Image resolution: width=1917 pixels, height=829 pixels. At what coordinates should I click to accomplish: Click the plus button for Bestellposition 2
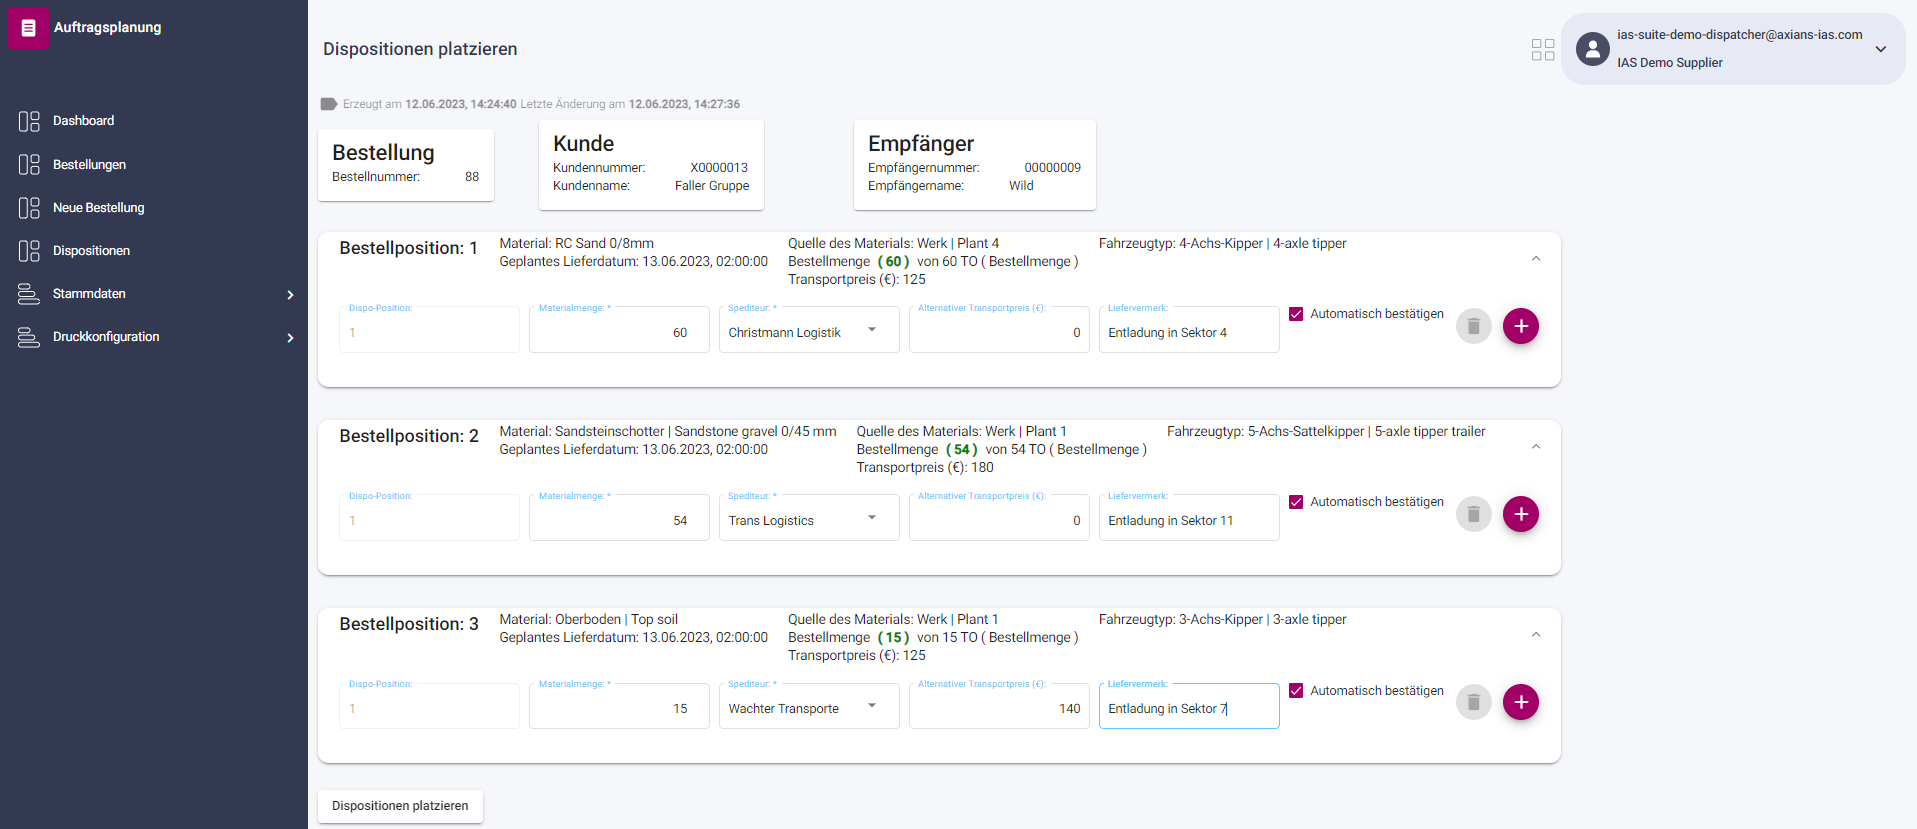[x=1520, y=514]
